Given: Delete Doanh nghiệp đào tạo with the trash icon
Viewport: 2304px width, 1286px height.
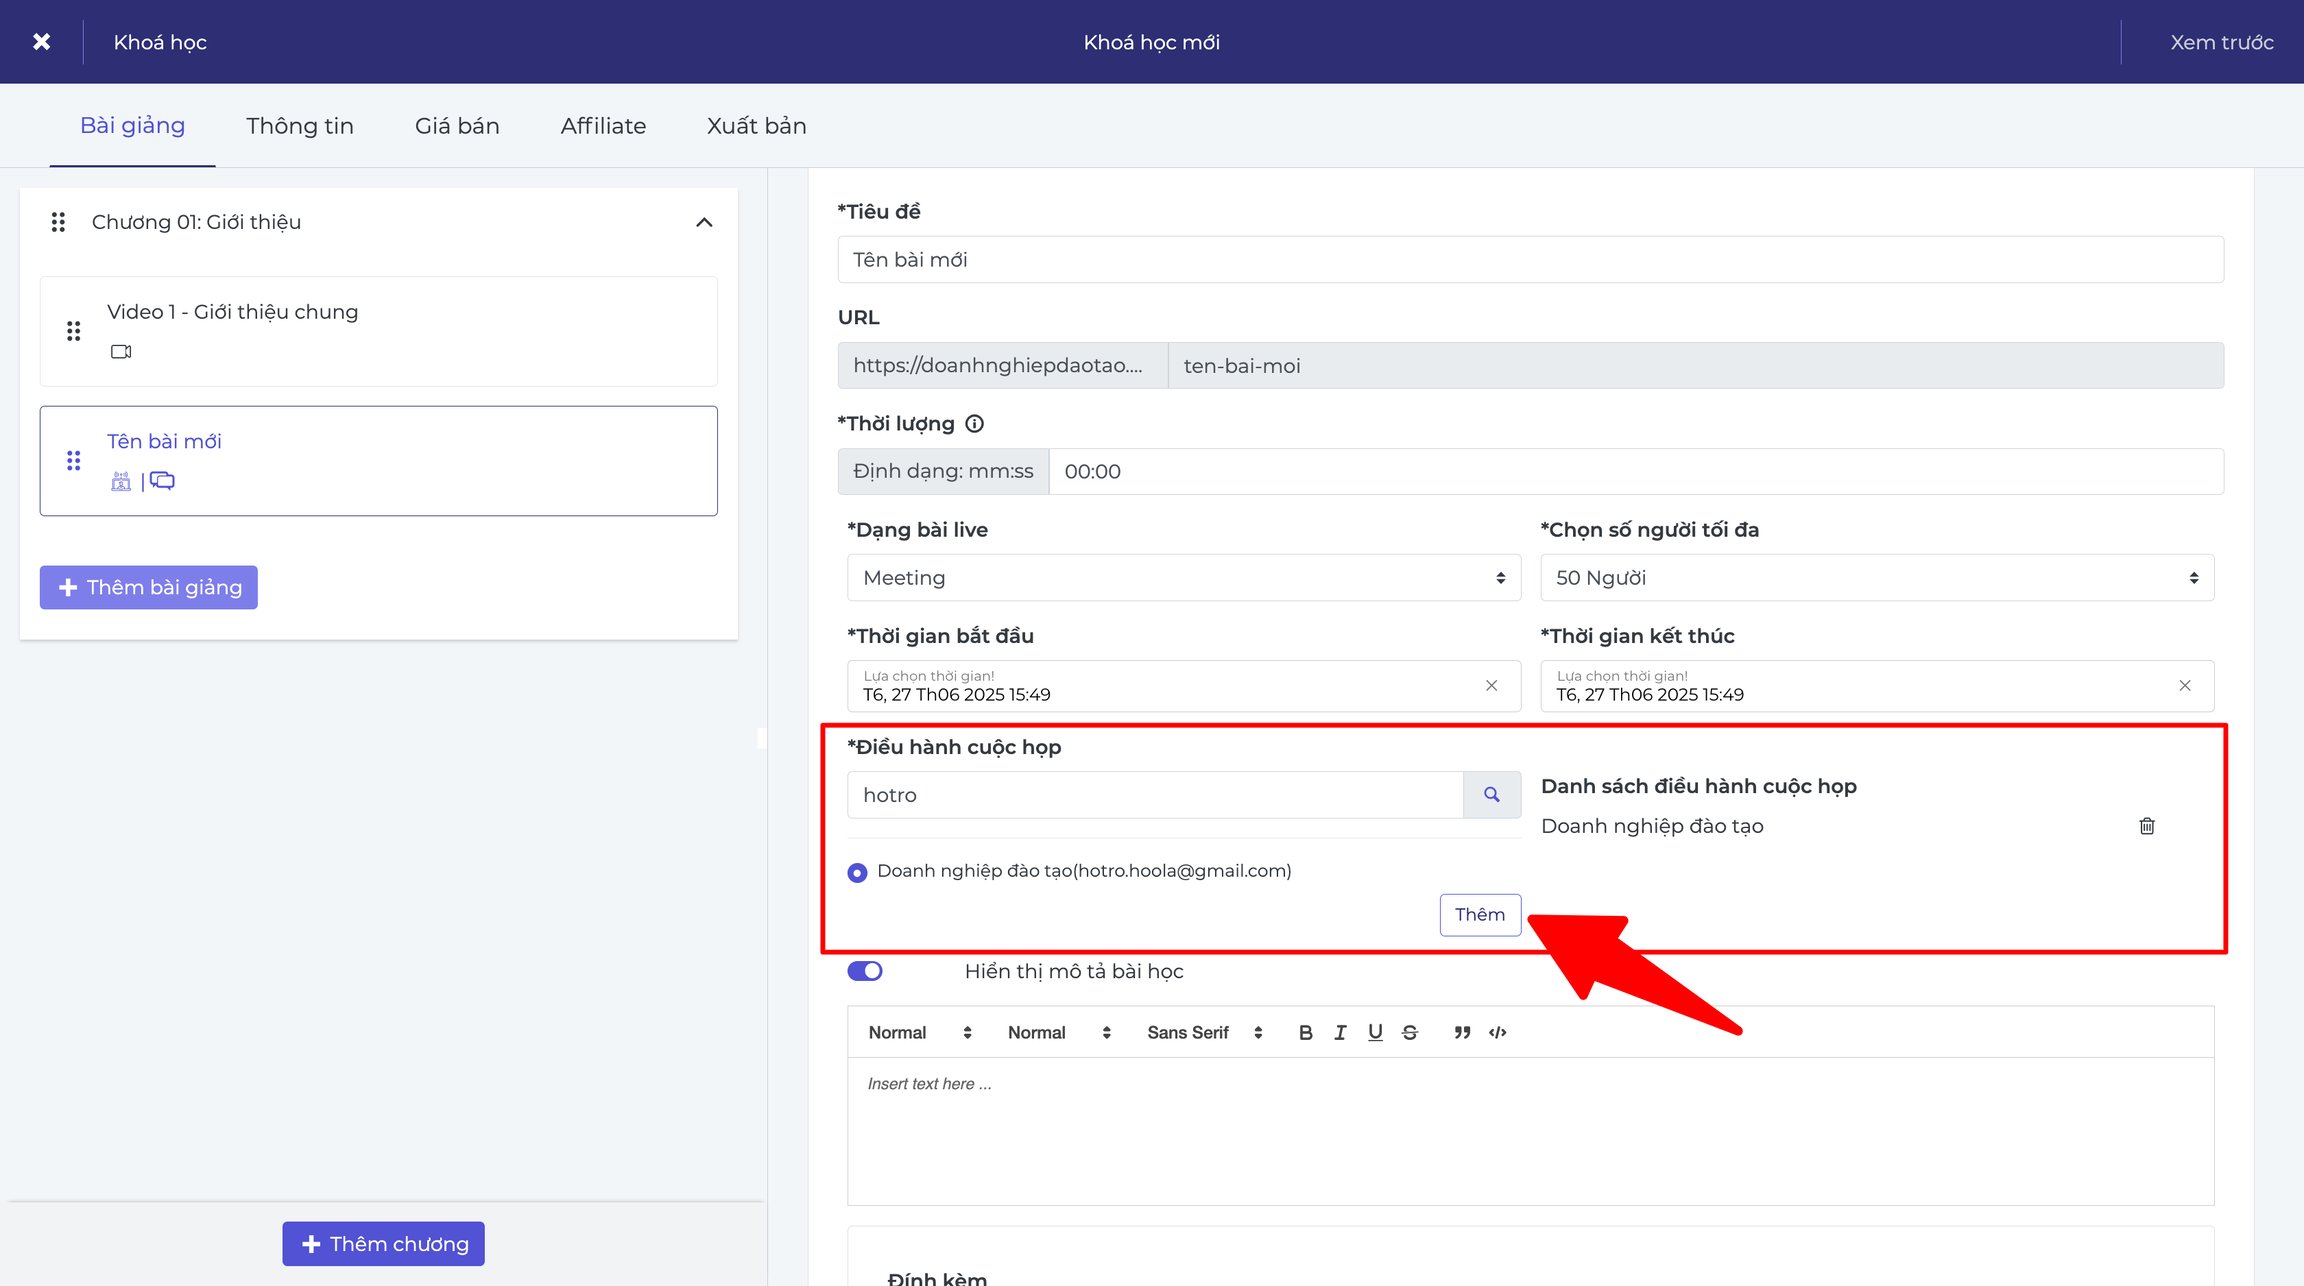Looking at the screenshot, I should click(x=2146, y=826).
